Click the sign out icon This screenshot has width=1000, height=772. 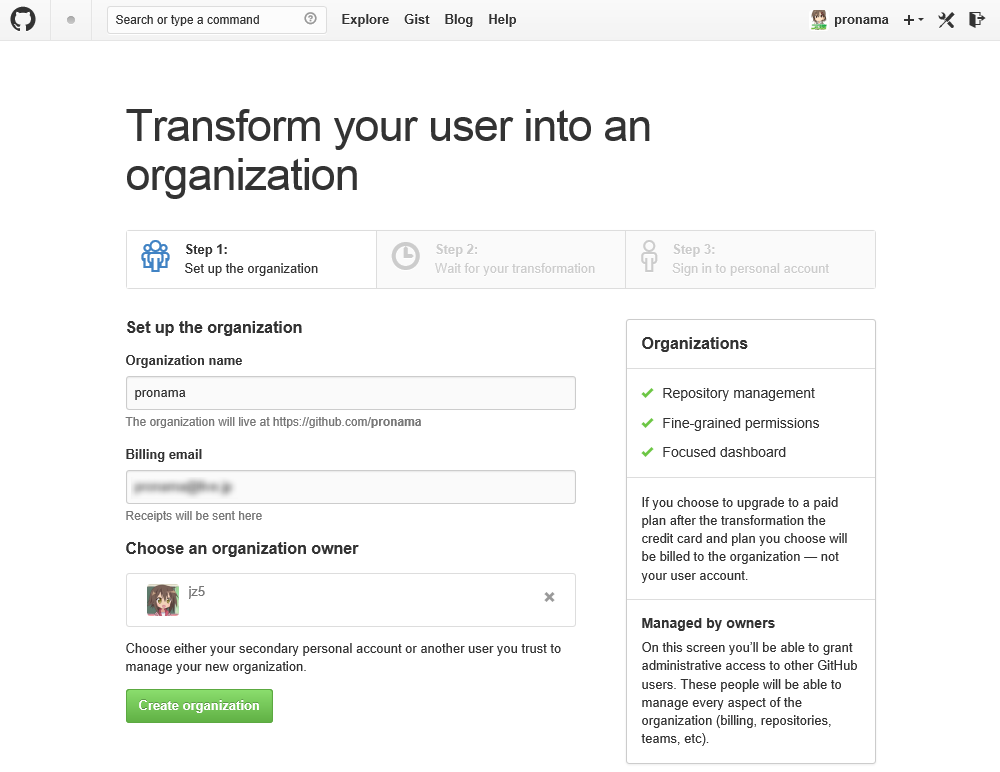(977, 20)
